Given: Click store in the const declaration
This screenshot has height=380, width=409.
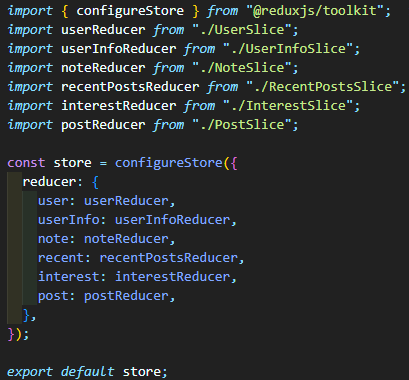Looking at the screenshot, I should 72,163.
